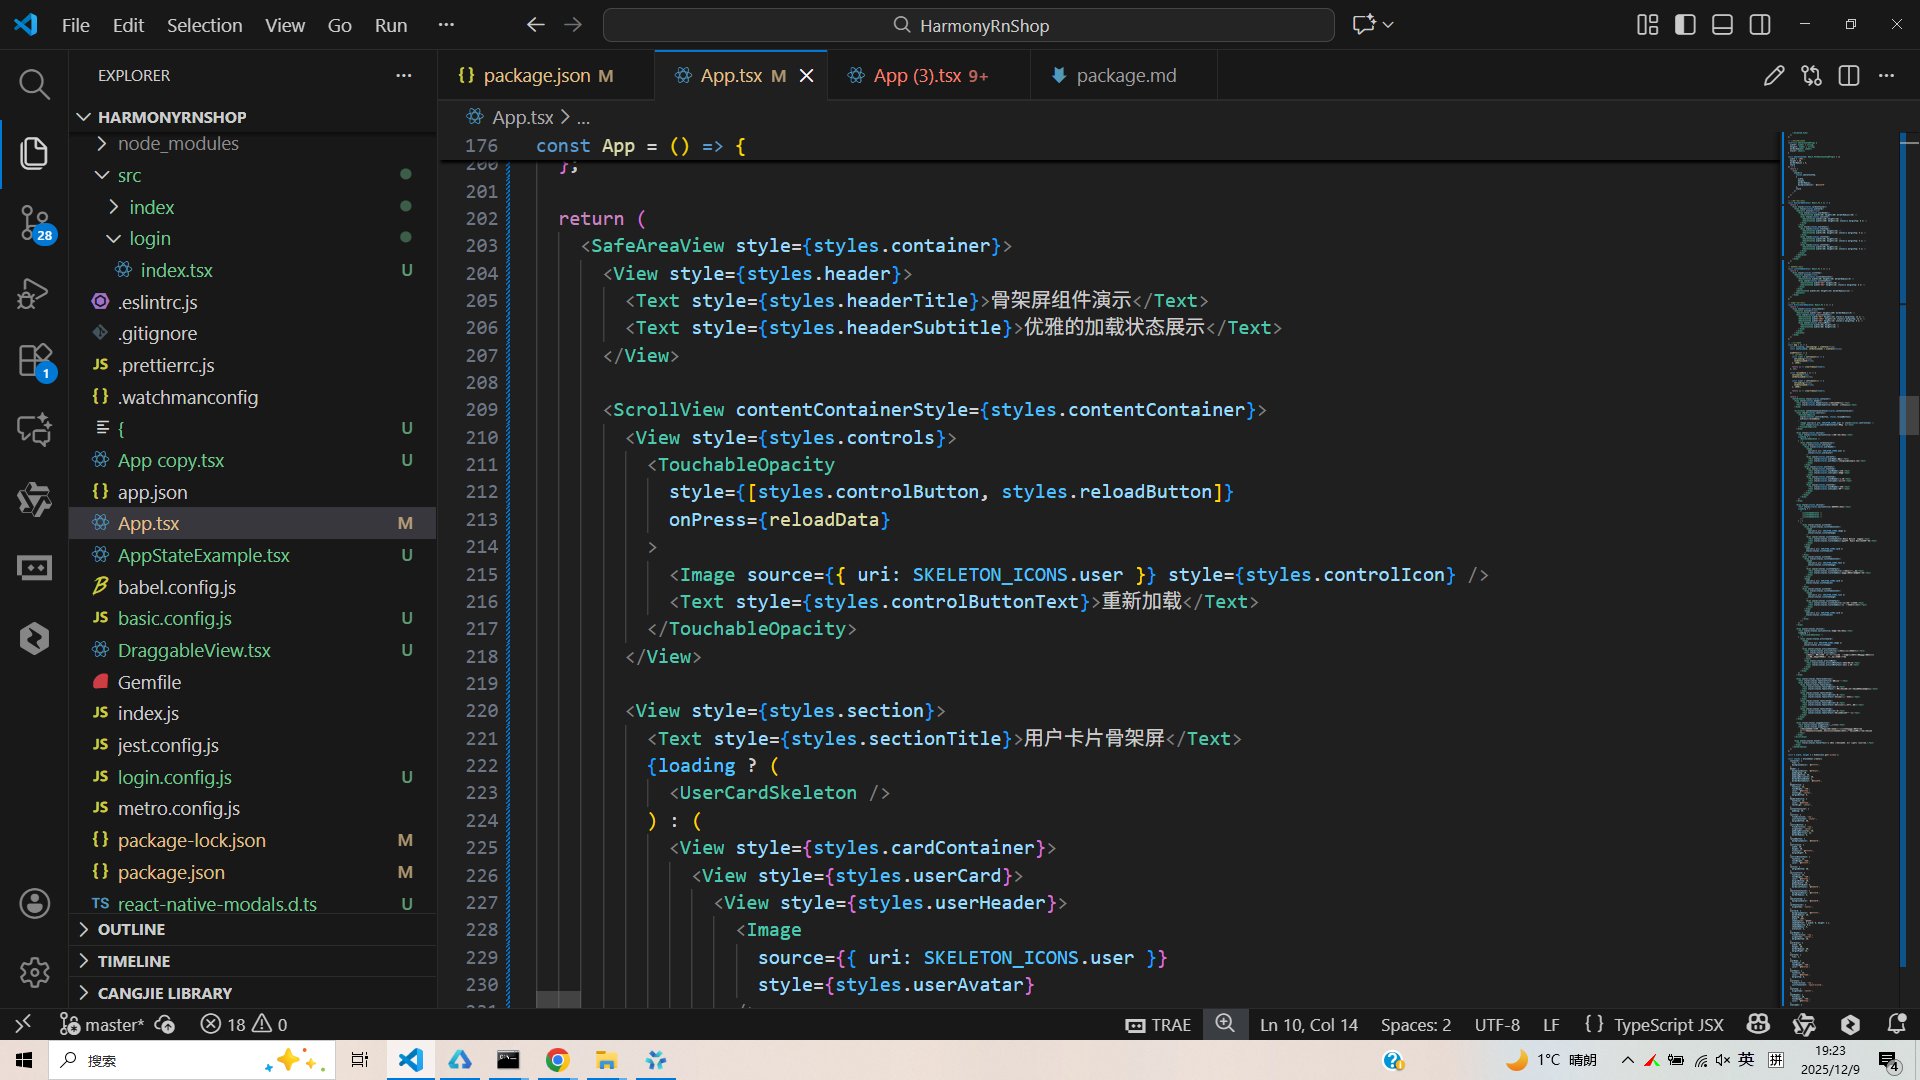This screenshot has width=1920, height=1080.
Task: Open Run and Debug view
Action: [34, 293]
